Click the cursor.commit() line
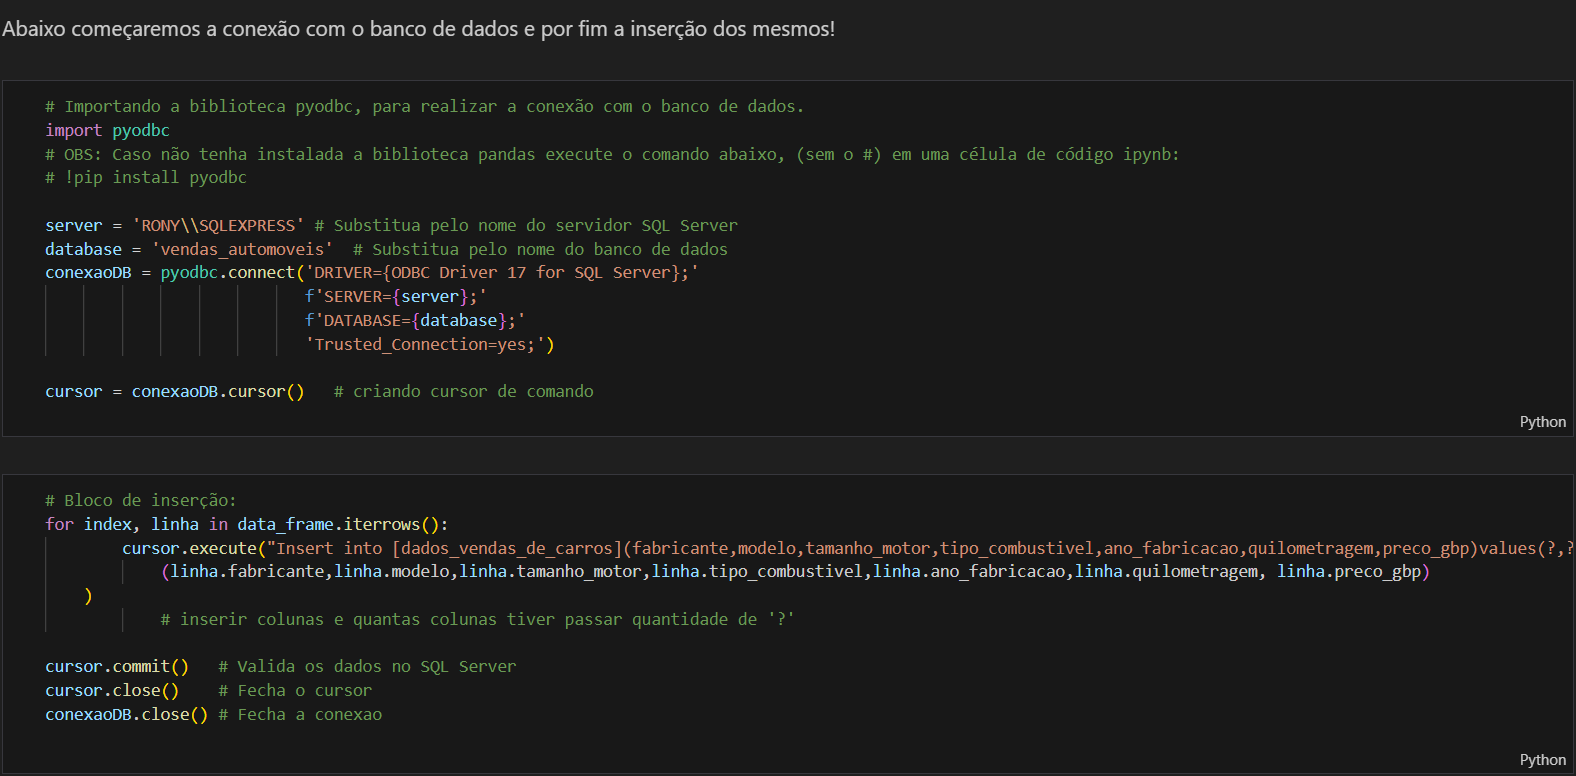The width and height of the screenshot is (1576, 776). 116,666
